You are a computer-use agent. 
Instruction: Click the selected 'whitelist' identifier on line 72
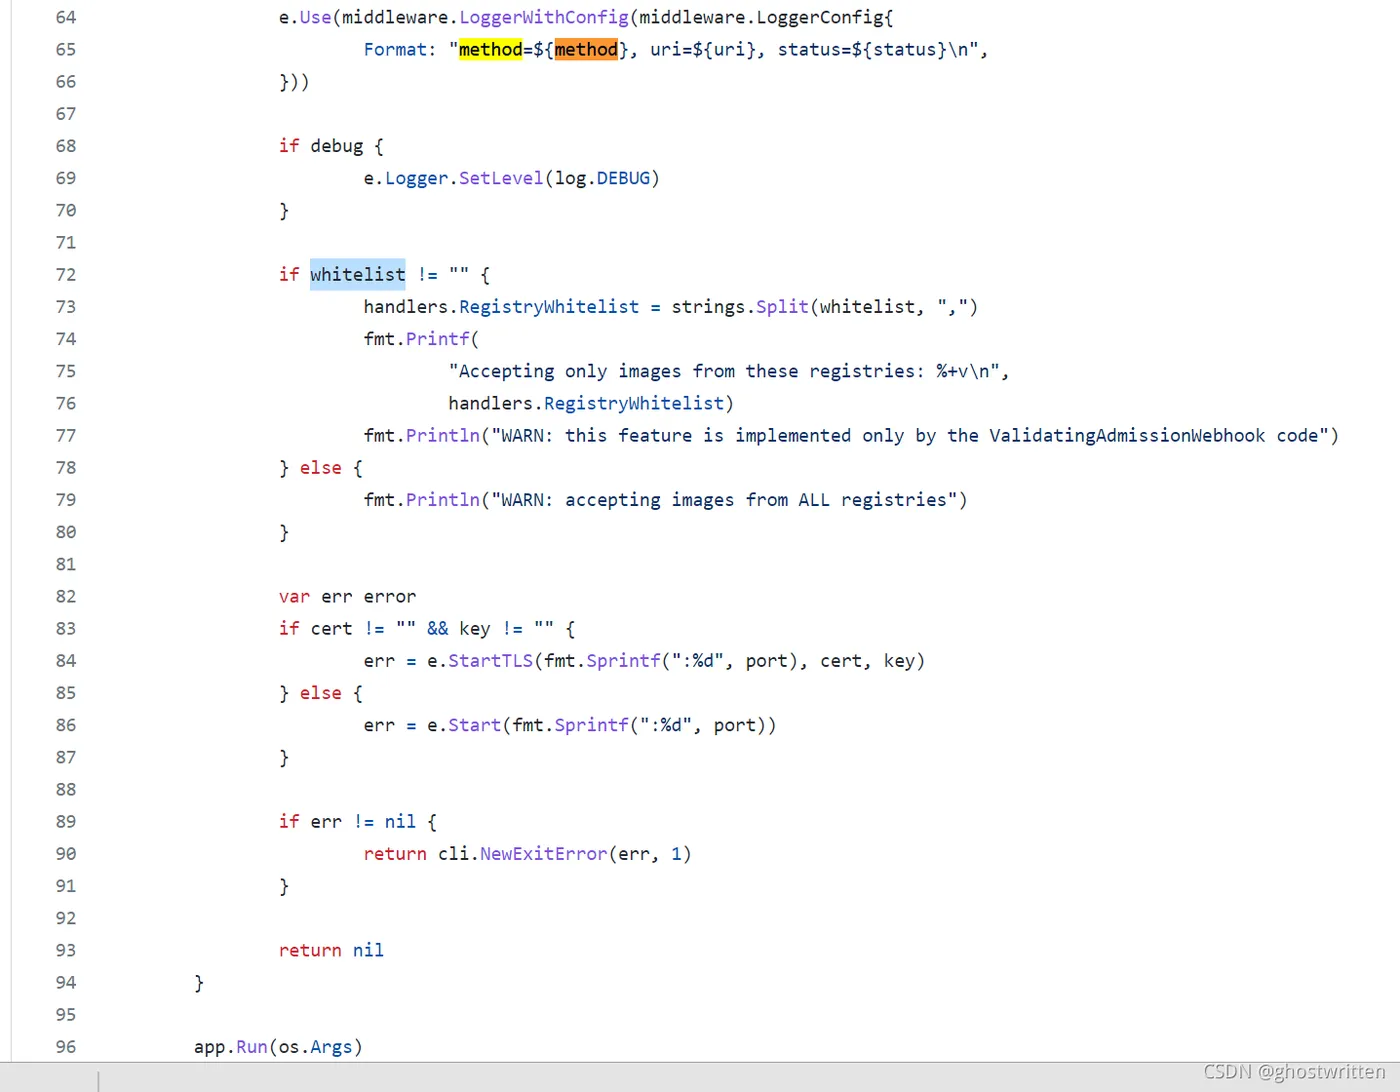[x=357, y=274]
